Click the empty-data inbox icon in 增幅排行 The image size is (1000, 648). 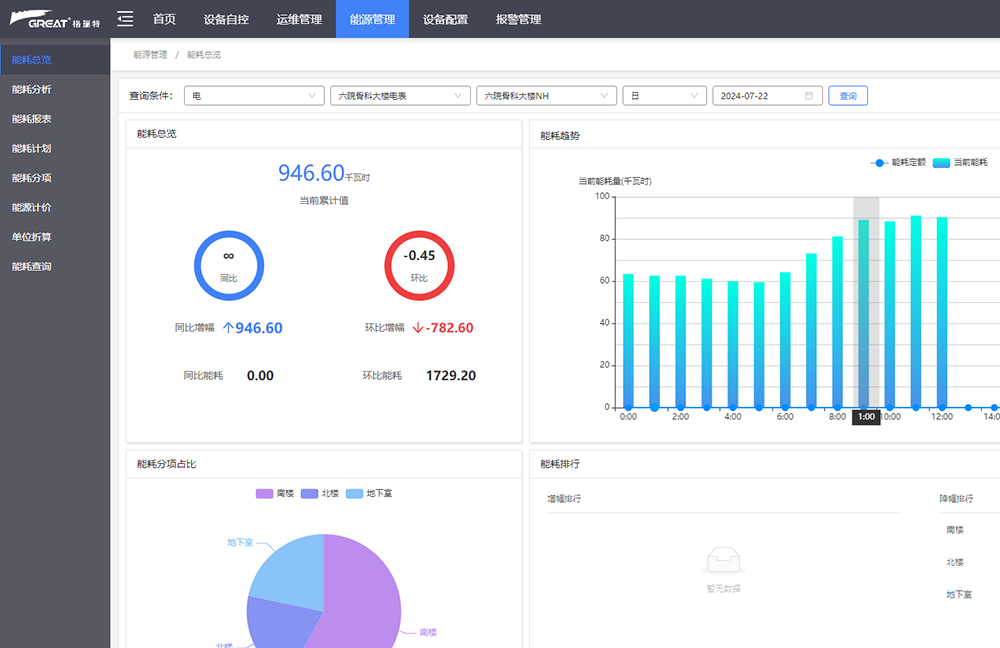[x=723, y=561]
